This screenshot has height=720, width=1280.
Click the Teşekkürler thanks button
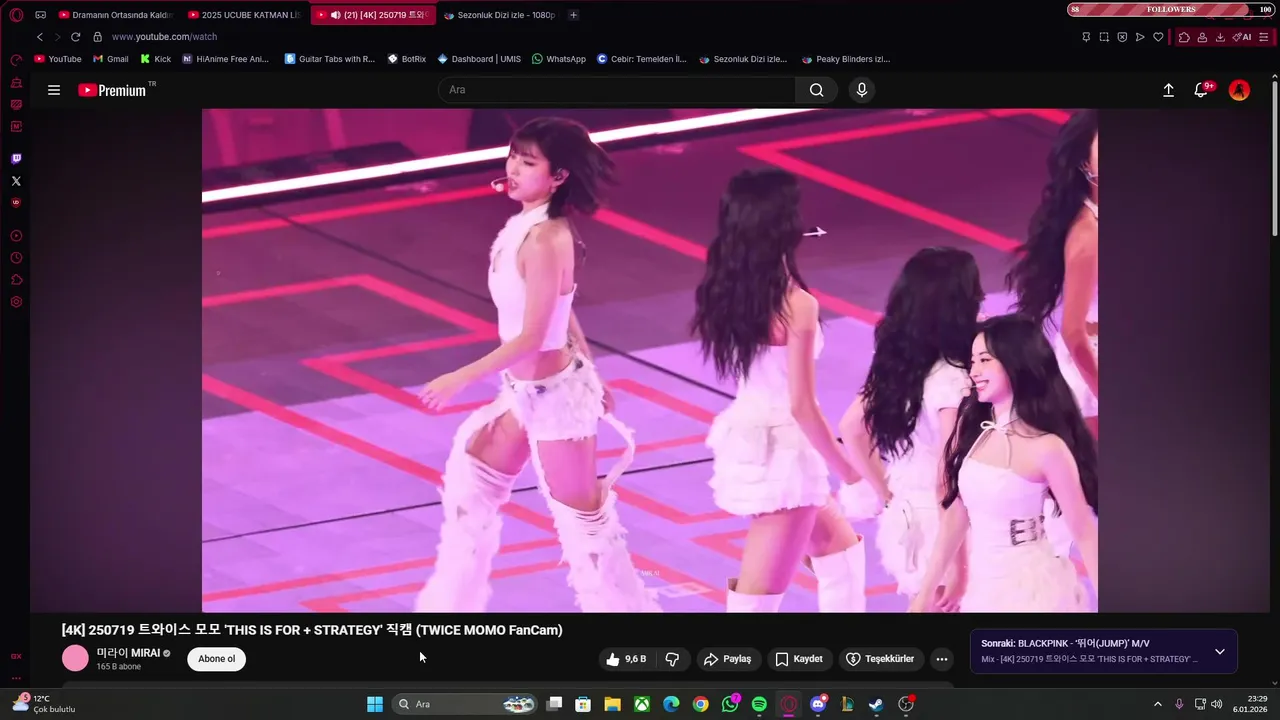tap(880, 659)
